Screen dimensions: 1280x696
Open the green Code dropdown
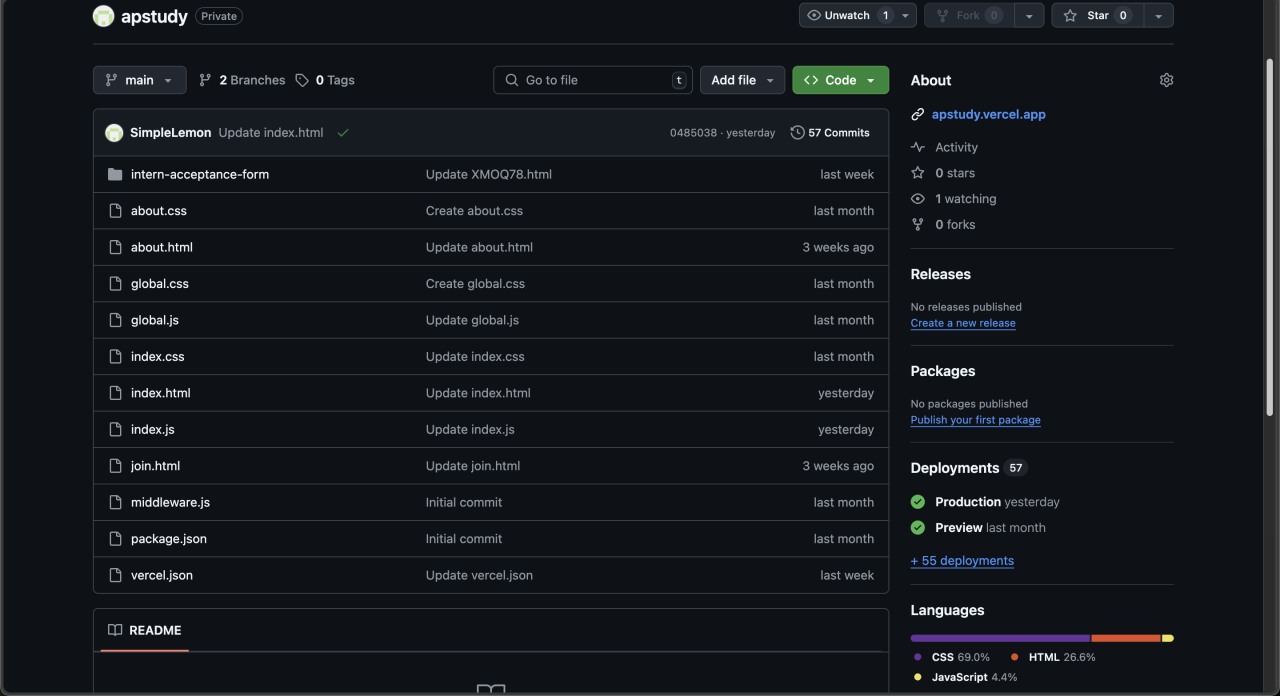point(840,80)
